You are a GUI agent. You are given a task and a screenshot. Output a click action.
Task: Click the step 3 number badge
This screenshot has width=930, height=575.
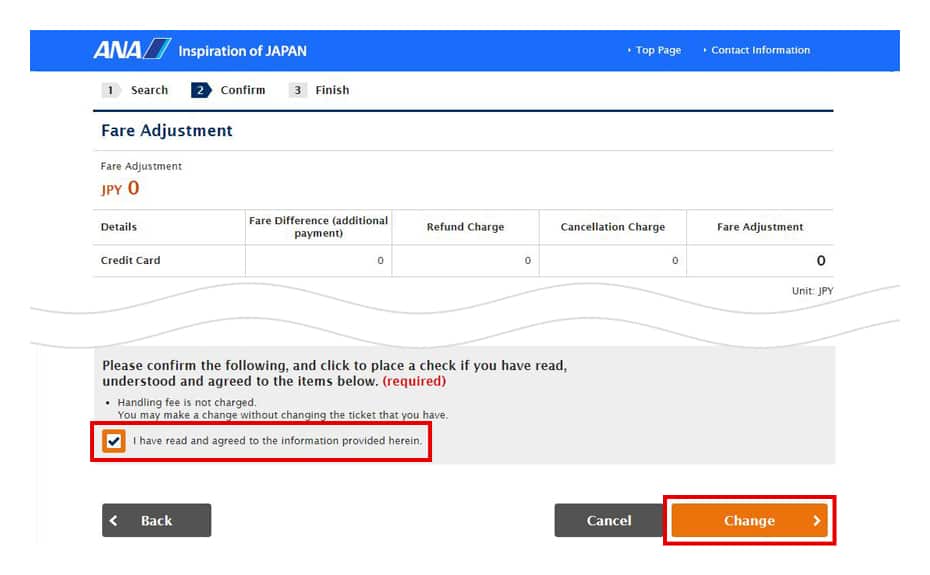click(x=297, y=90)
